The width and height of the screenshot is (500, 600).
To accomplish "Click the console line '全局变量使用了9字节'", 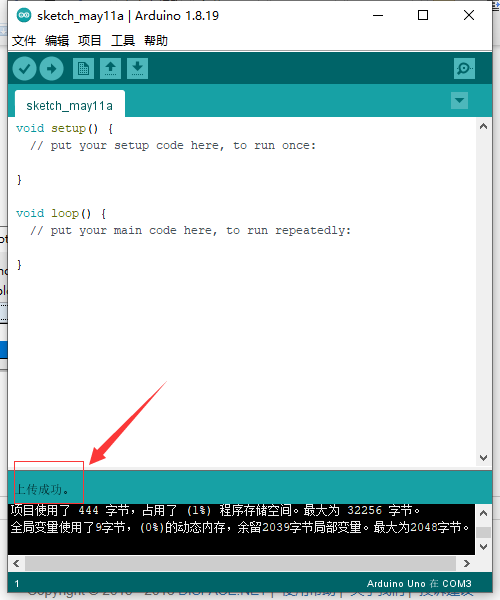I will tap(240, 527).
